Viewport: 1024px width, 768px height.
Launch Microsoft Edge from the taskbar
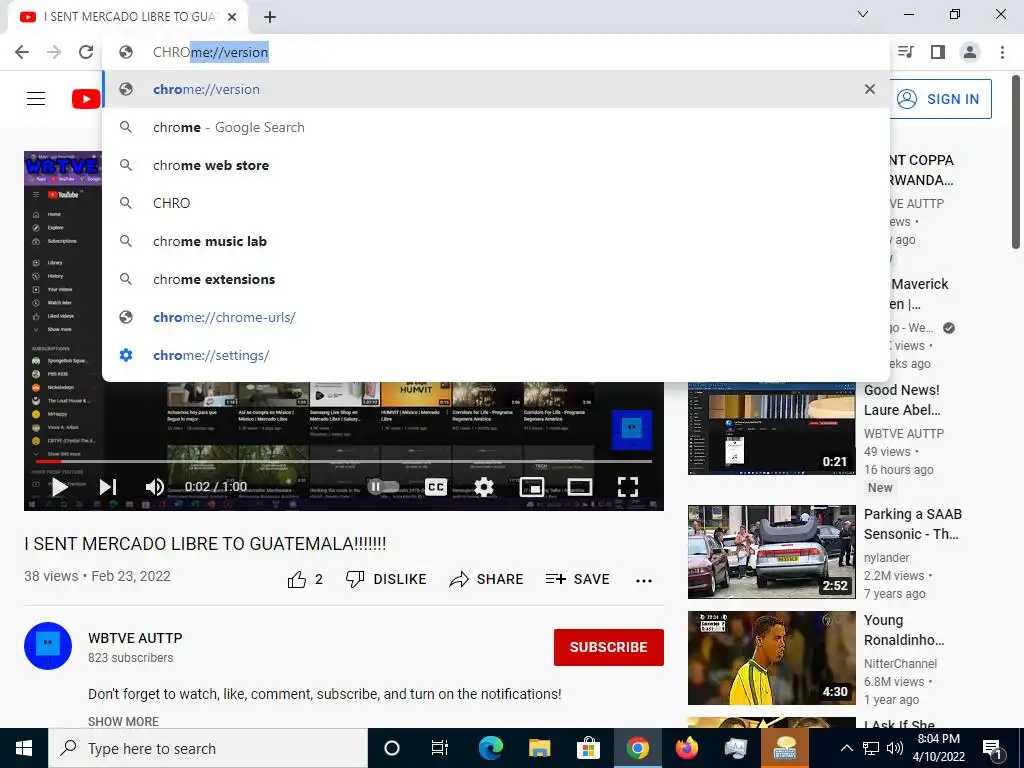coord(490,748)
